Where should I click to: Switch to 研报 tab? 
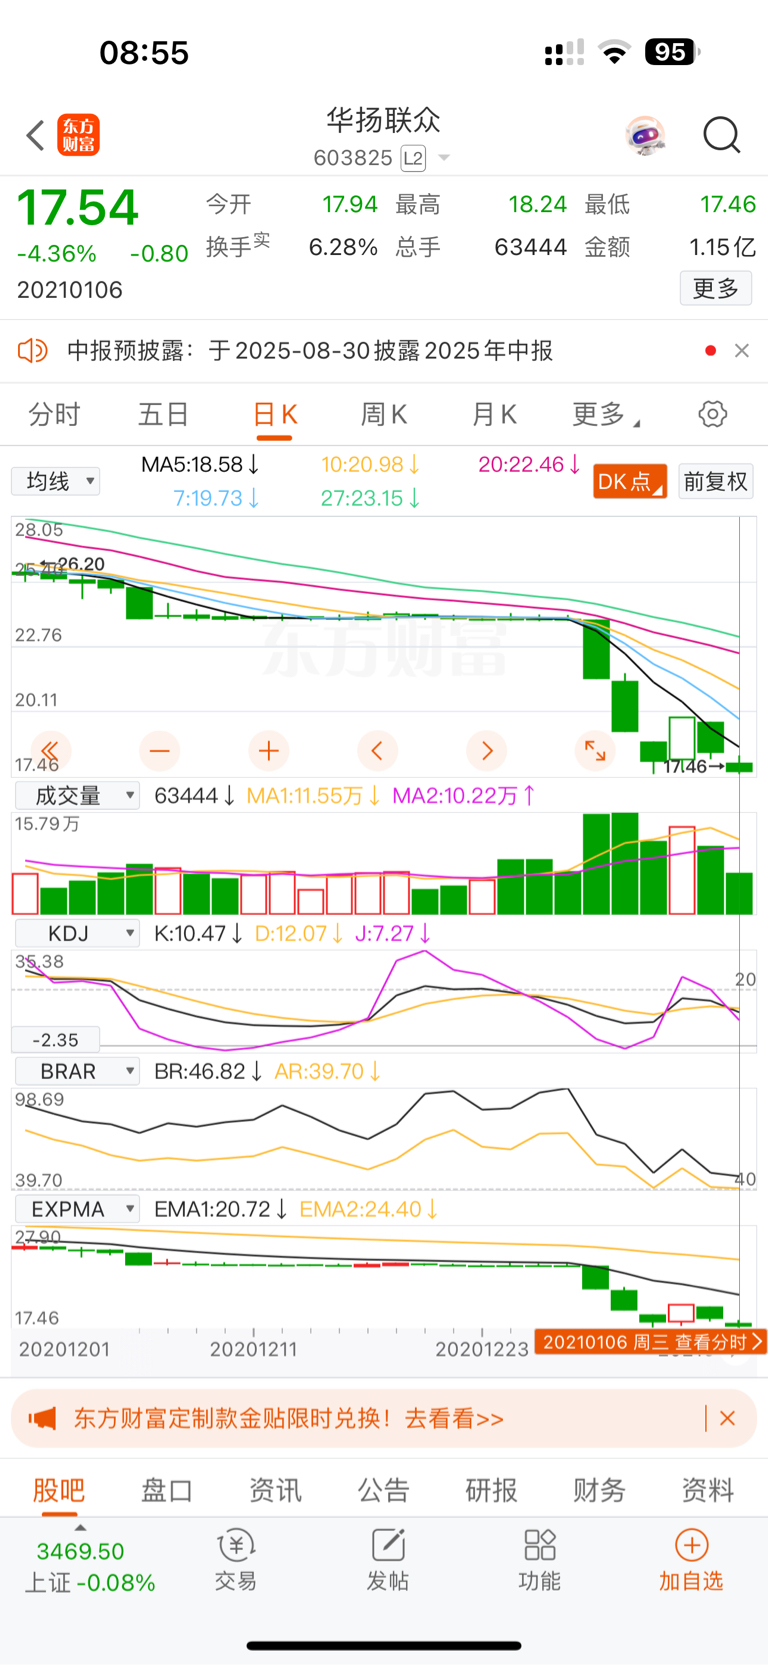[492, 1491]
